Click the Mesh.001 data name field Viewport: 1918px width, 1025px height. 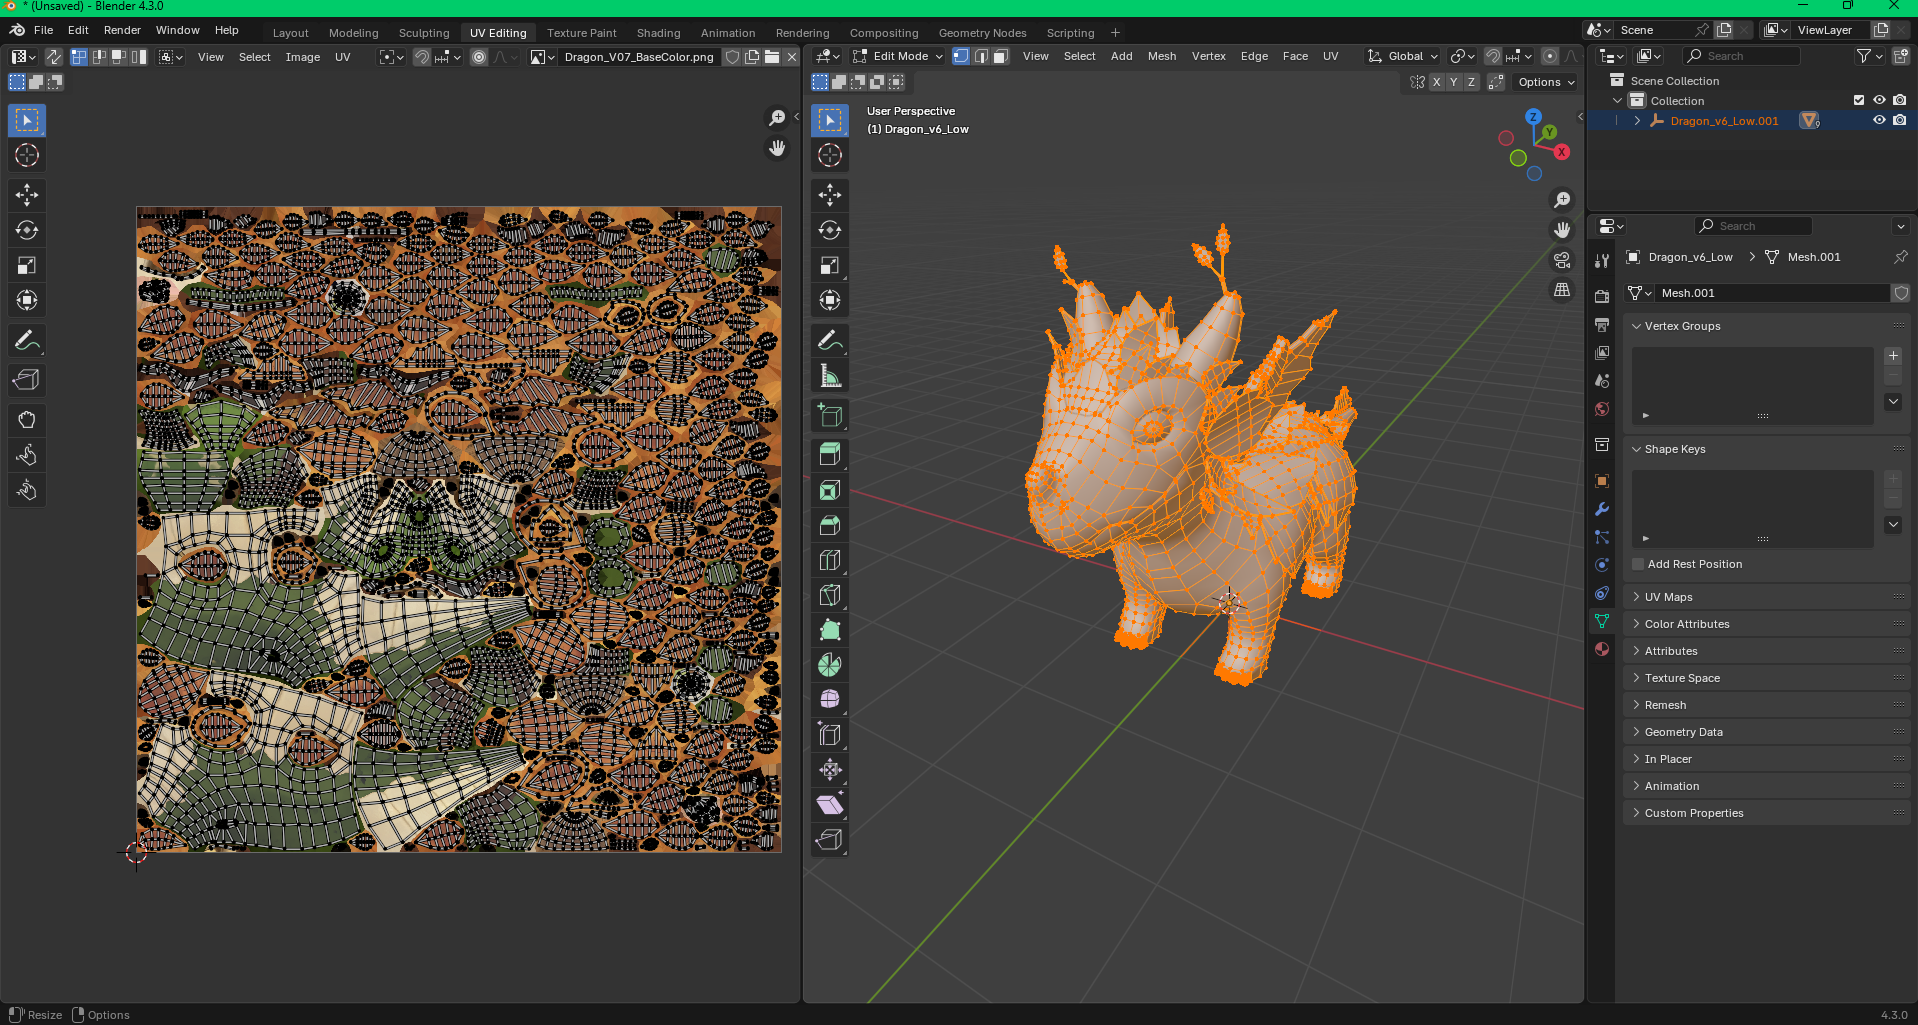(1772, 293)
